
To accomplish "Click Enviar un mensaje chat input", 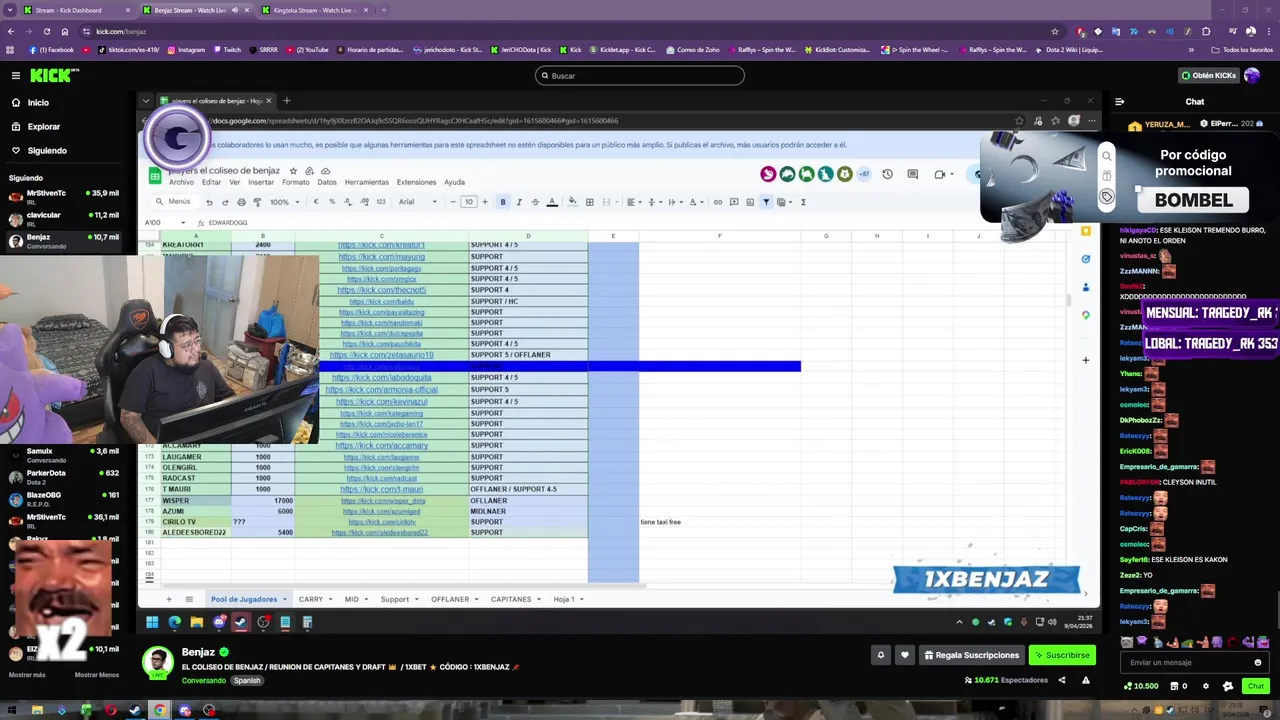I will click(x=1188, y=662).
